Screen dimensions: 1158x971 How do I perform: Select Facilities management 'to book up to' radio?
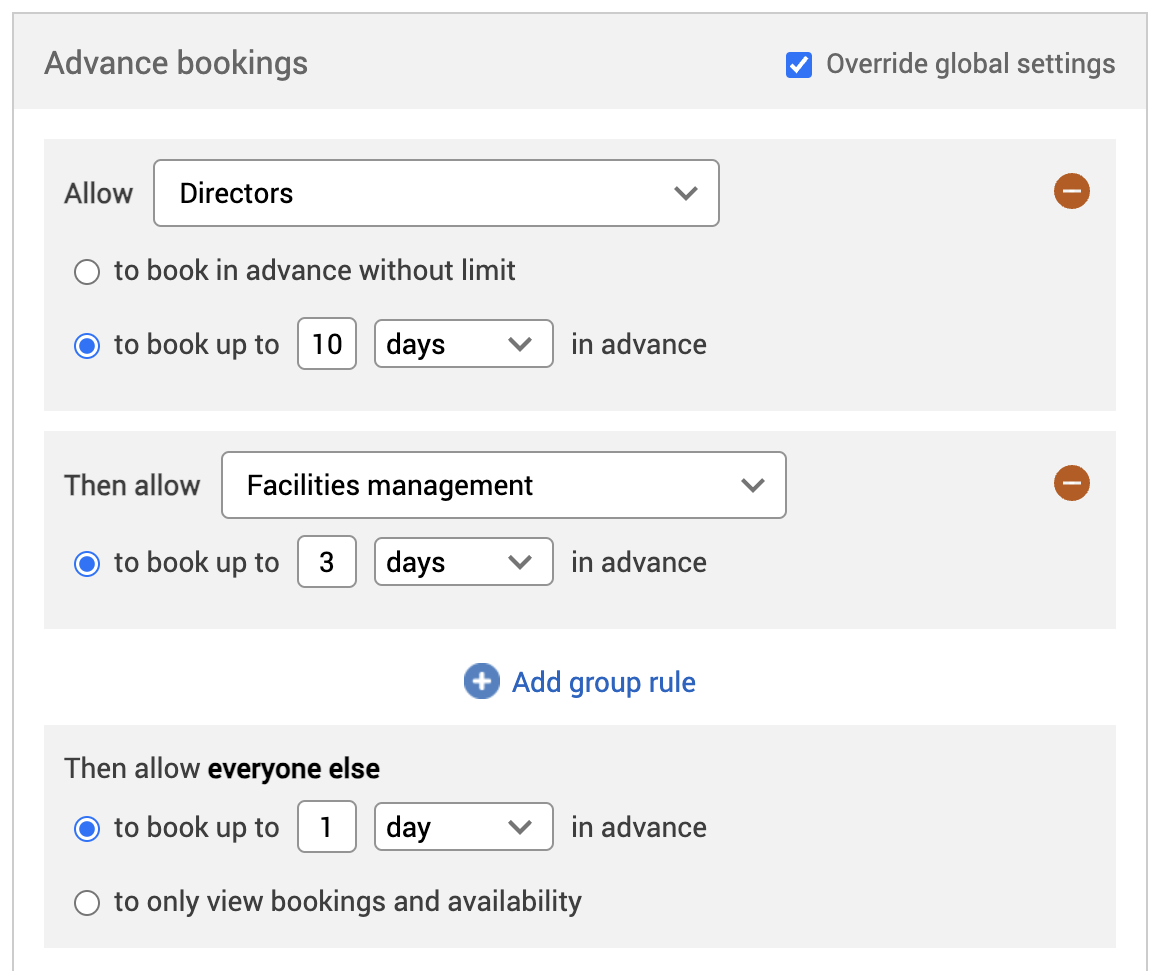(x=88, y=564)
